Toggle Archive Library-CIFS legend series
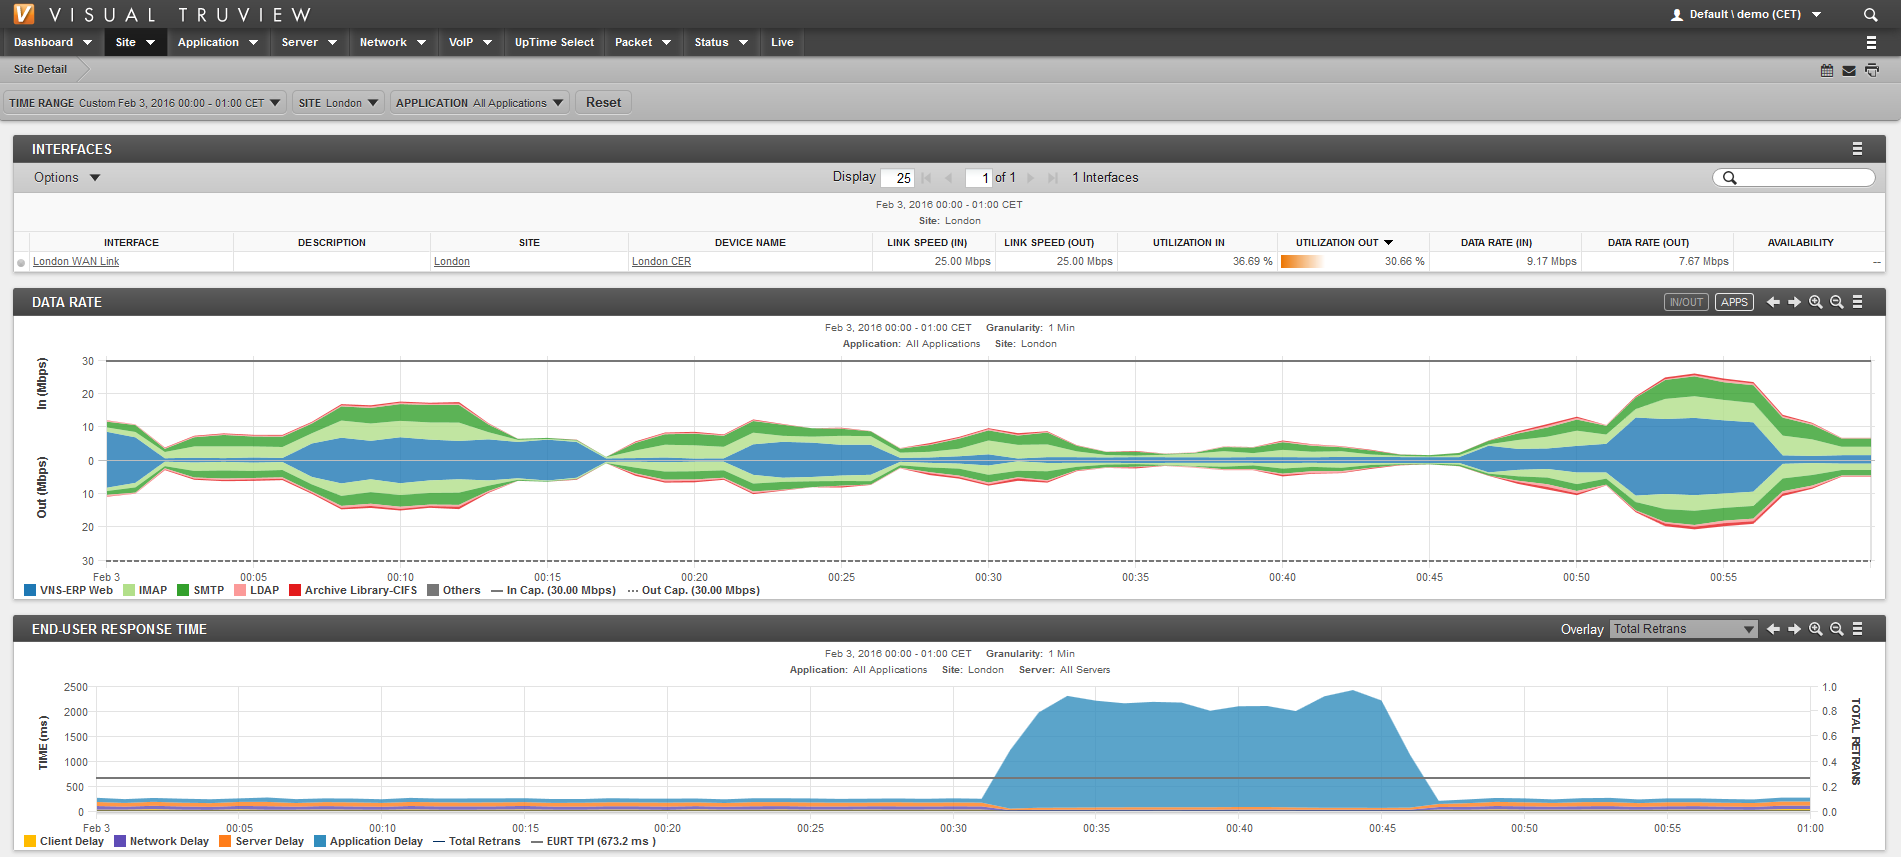 click(353, 590)
